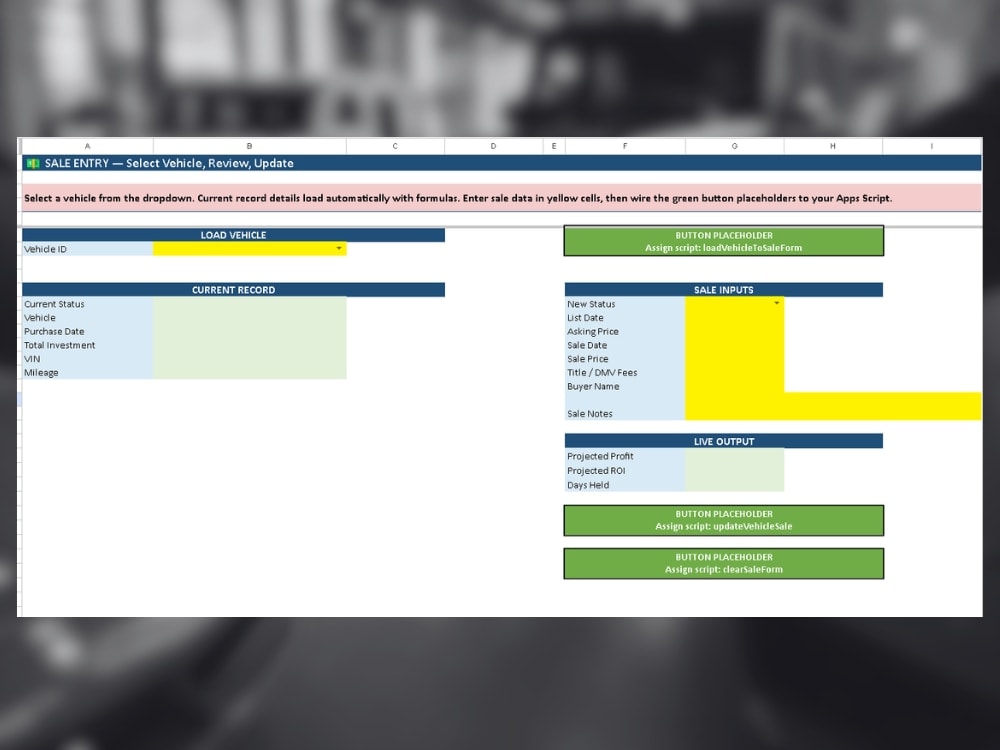The height and width of the screenshot is (750, 1000).
Task: Click the 'Title / DMV Fees' label cell
Action: [x=625, y=372]
